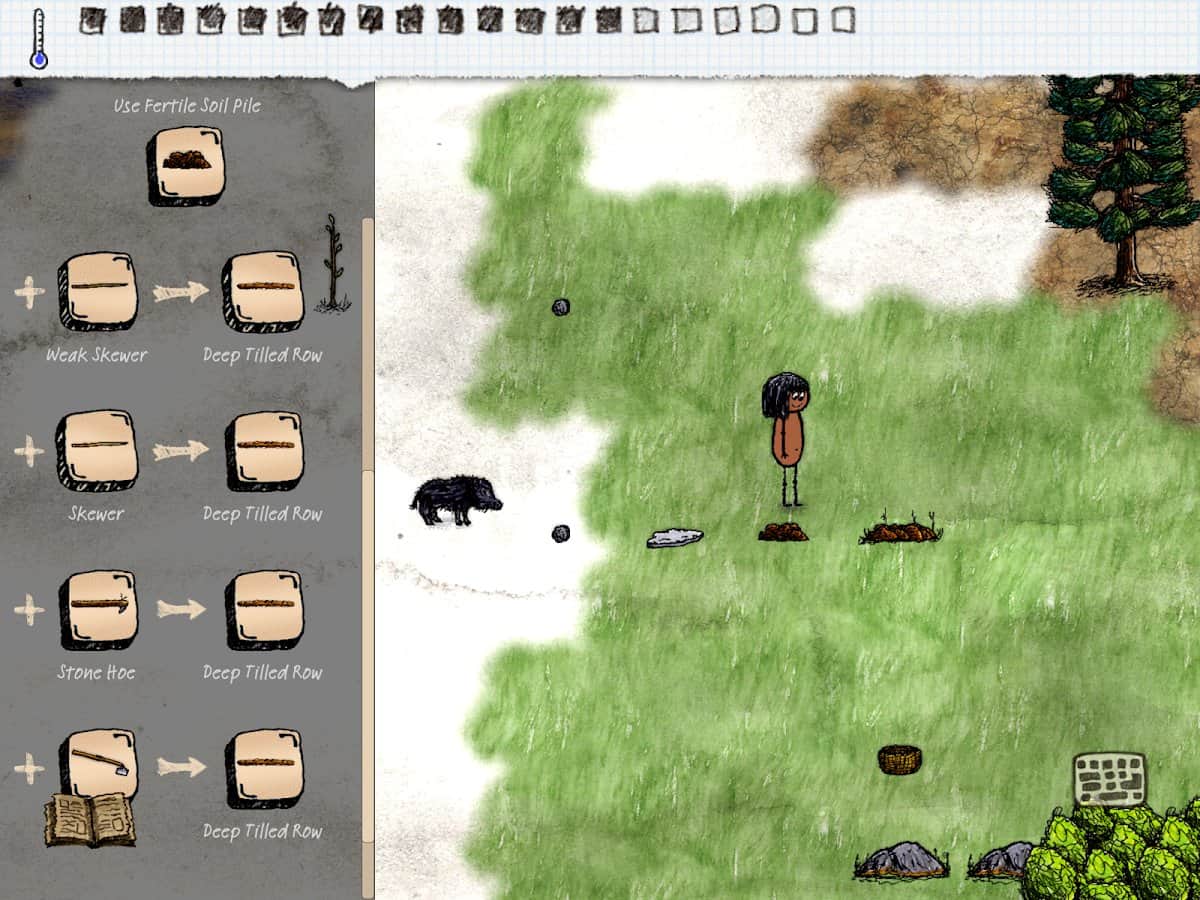Click the Deep Tilled Row result beside Weak Skewer
Image resolution: width=1200 pixels, height=900 pixels.
tap(263, 290)
